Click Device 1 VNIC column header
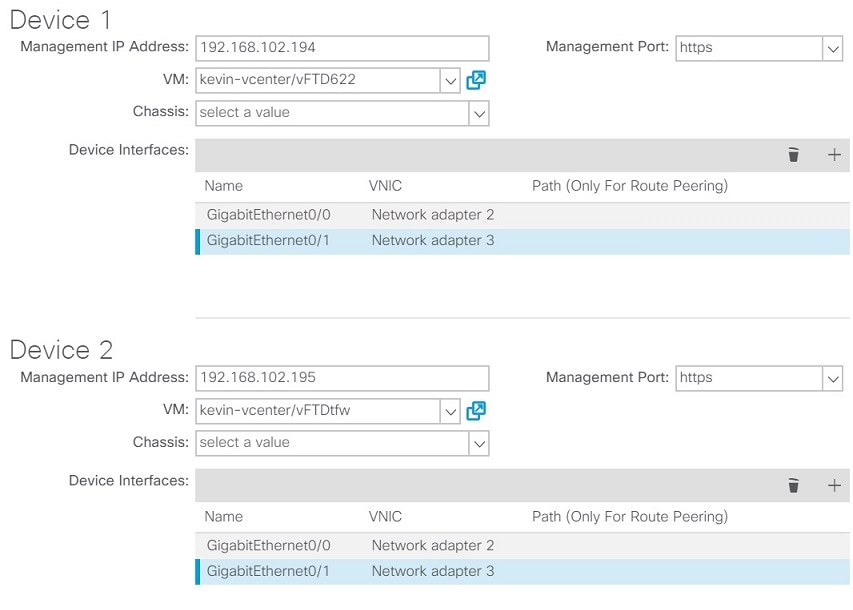Screen dimensions: 853x610 (385, 186)
